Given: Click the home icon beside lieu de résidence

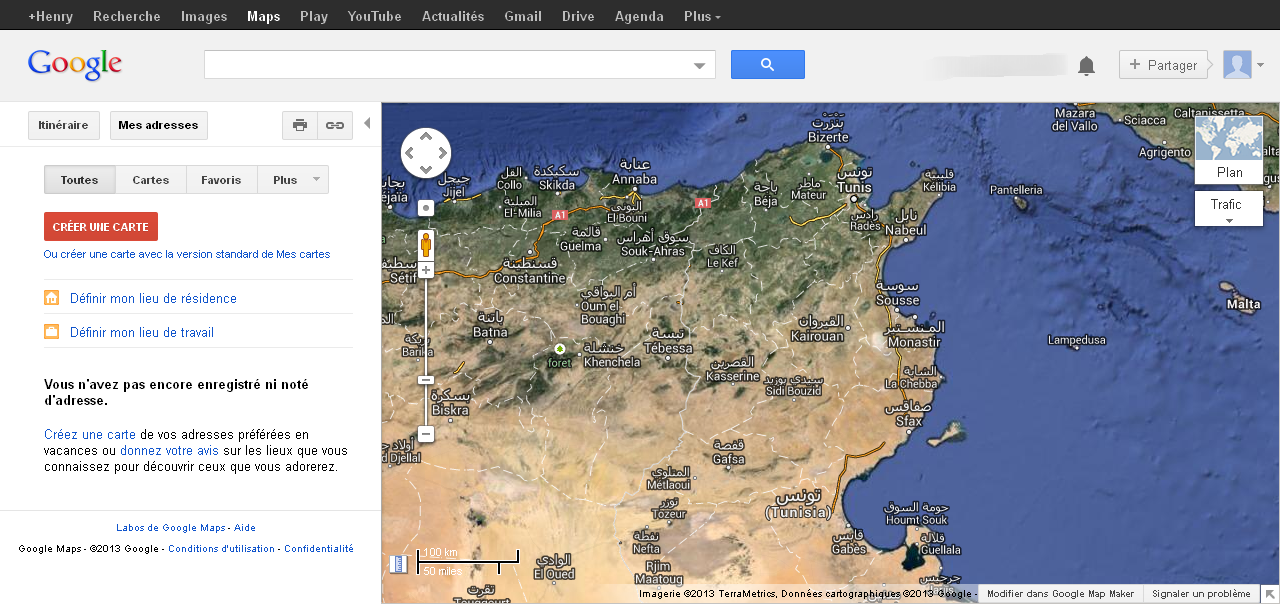Looking at the screenshot, I should [x=51, y=298].
